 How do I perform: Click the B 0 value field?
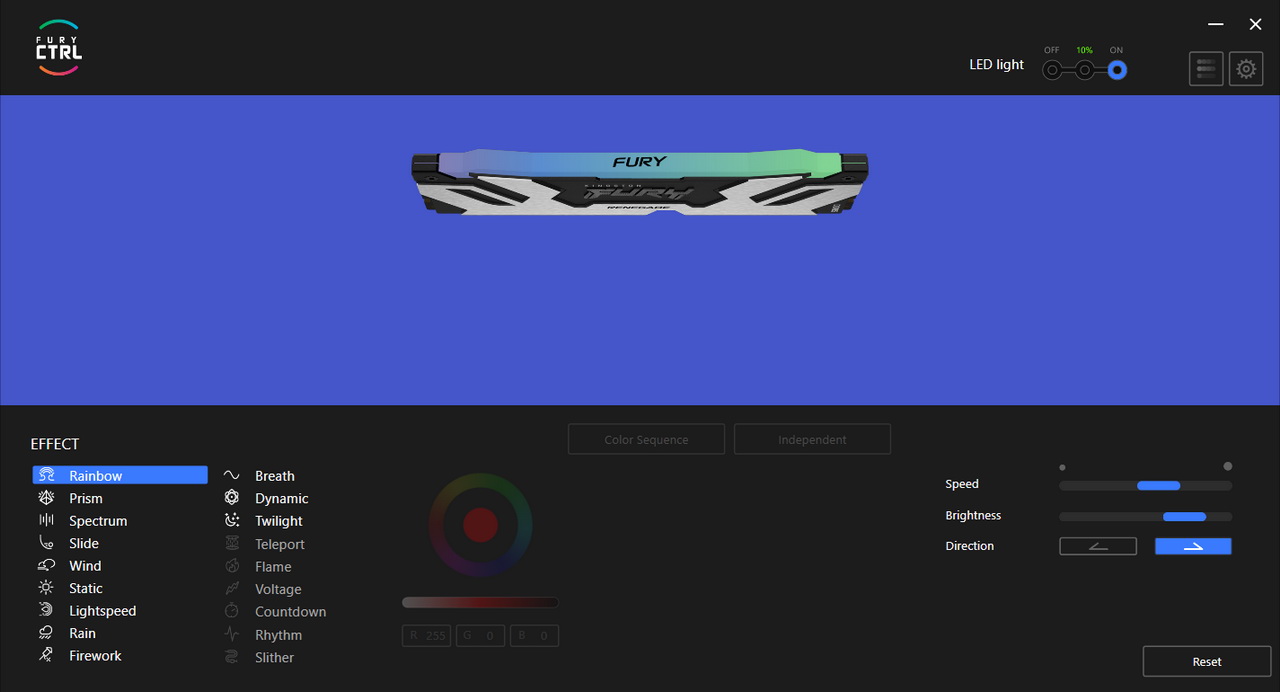tap(534, 635)
